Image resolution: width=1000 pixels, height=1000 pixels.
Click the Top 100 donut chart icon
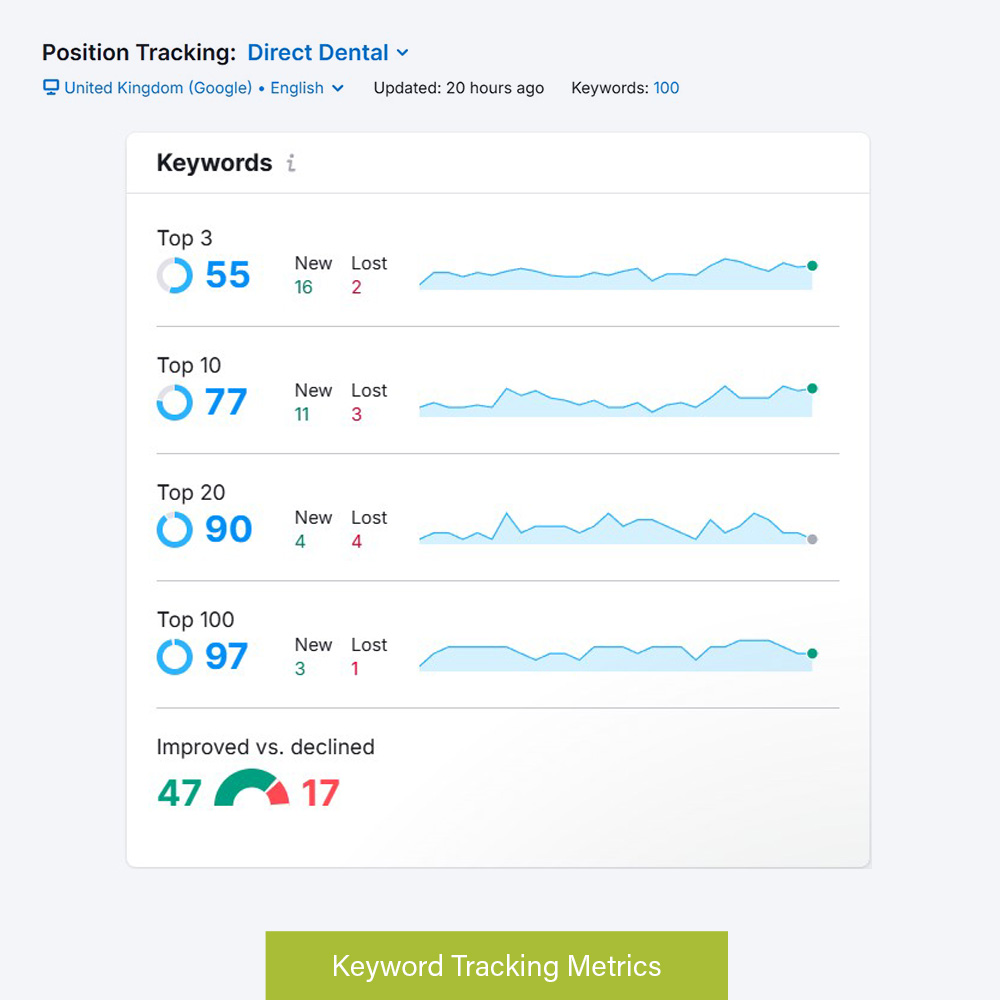click(x=175, y=656)
